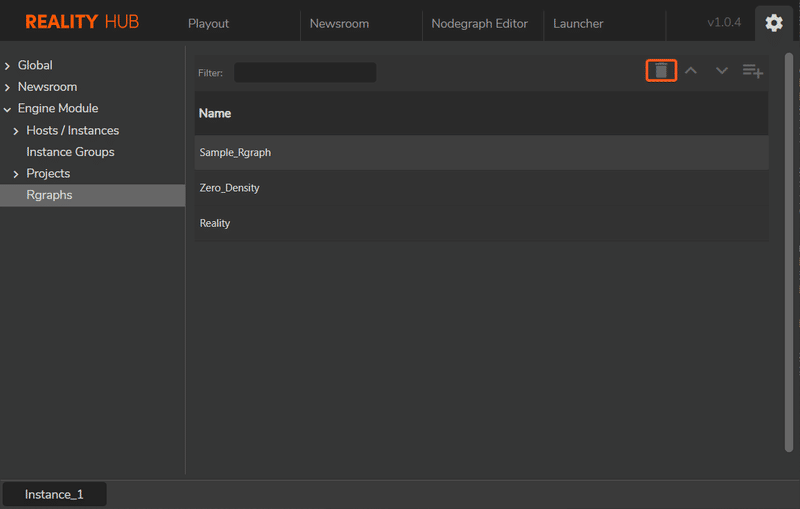Focus the Filter input field
The image size is (800, 509).
tap(305, 72)
